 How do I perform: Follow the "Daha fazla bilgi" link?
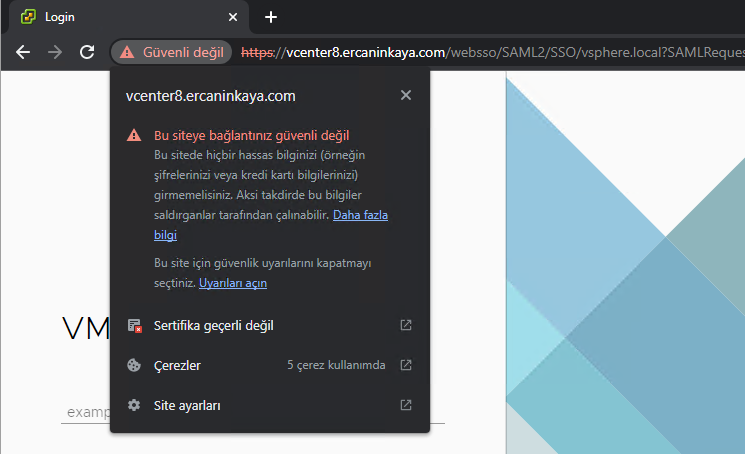click(360, 215)
